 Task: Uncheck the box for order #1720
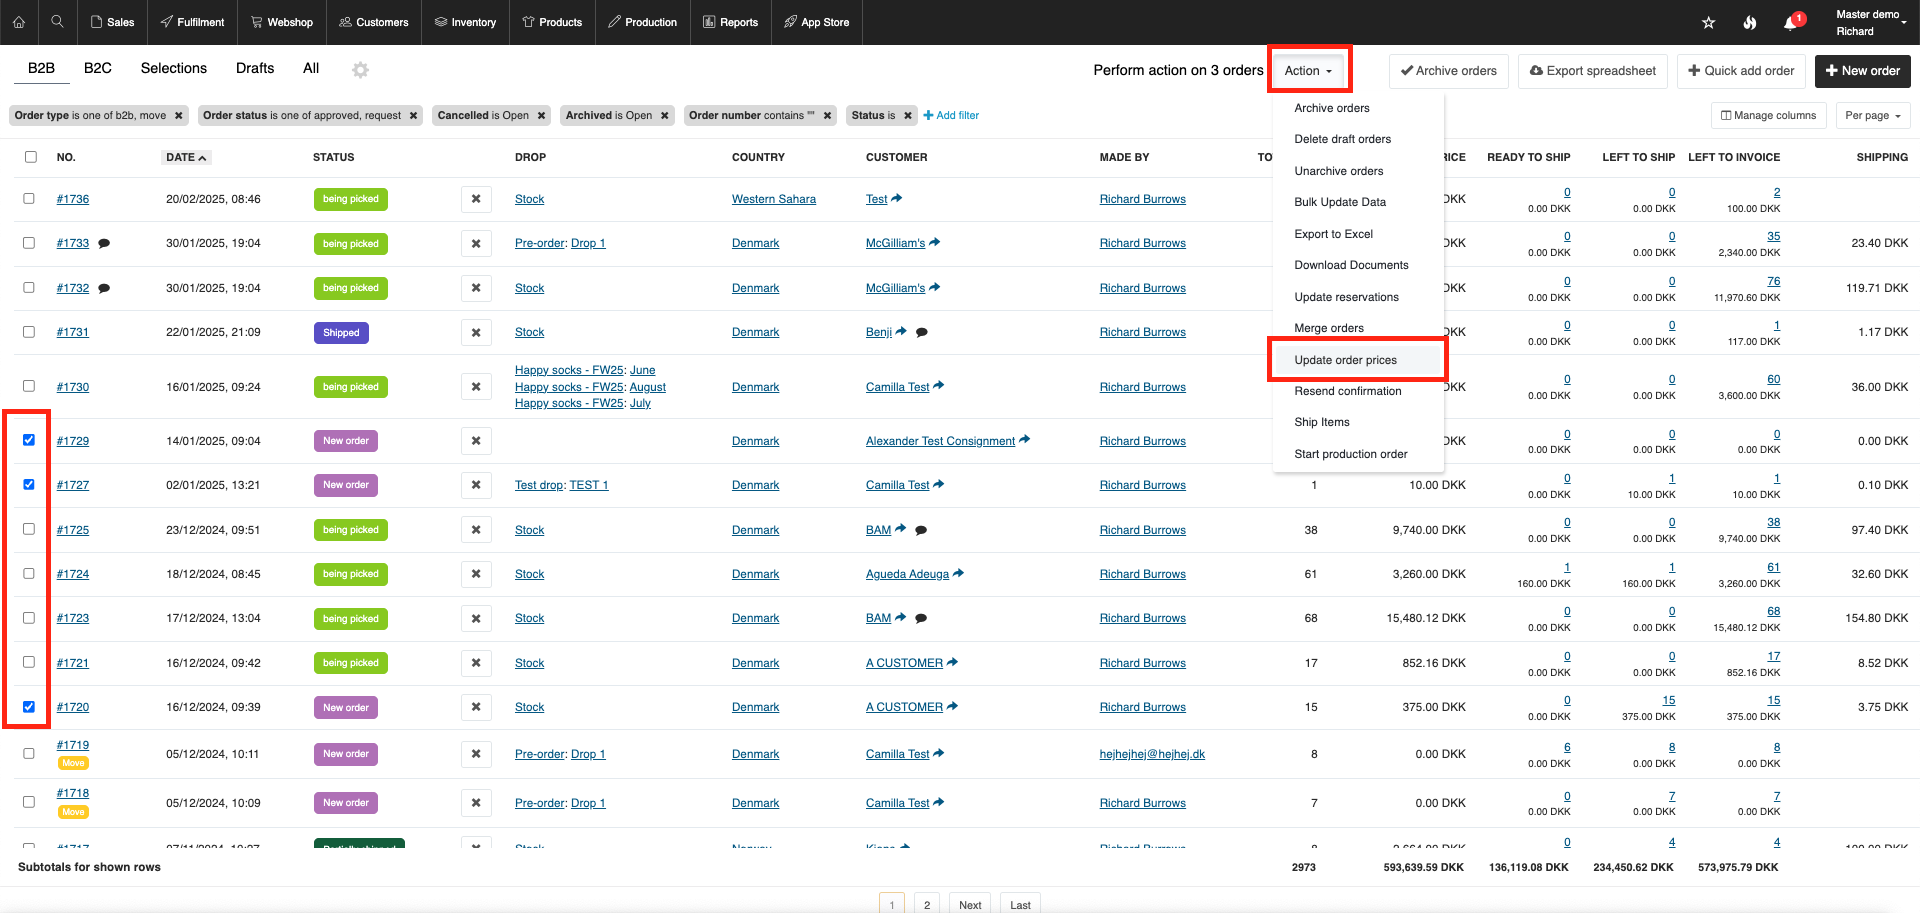(x=29, y=707)
